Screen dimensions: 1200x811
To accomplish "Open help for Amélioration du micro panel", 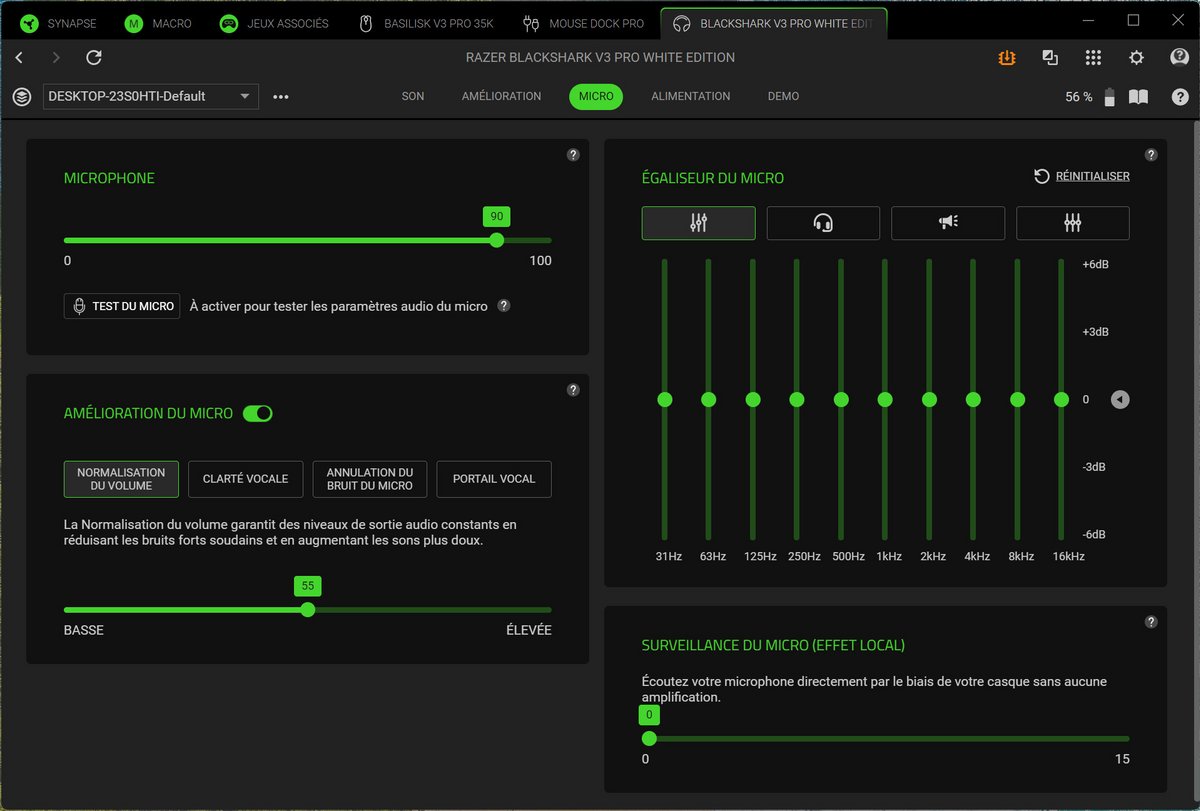I will (x=573, y=390).
